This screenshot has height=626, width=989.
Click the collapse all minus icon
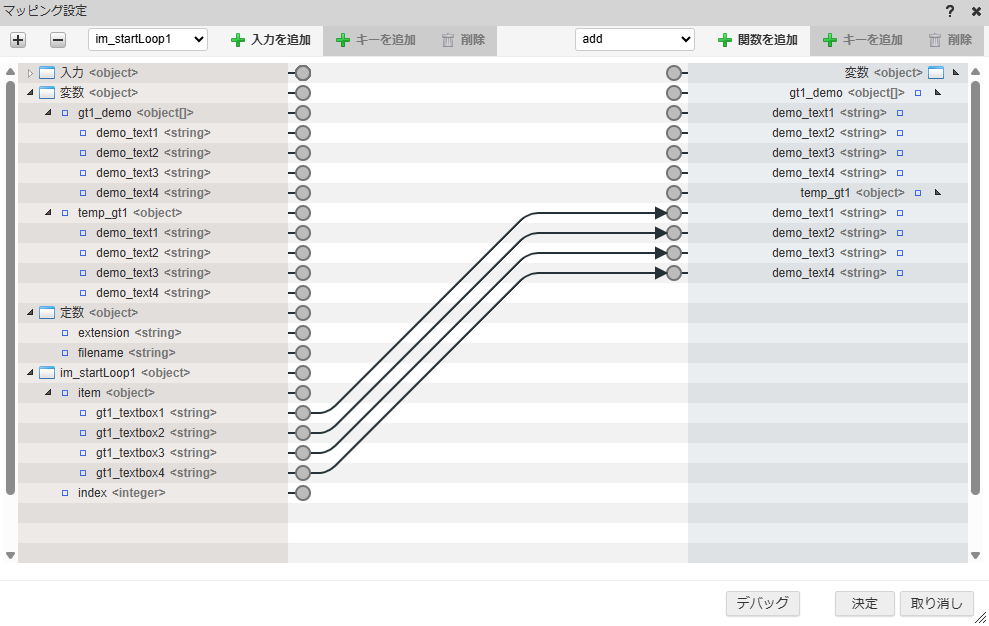(x=58, y=40)
